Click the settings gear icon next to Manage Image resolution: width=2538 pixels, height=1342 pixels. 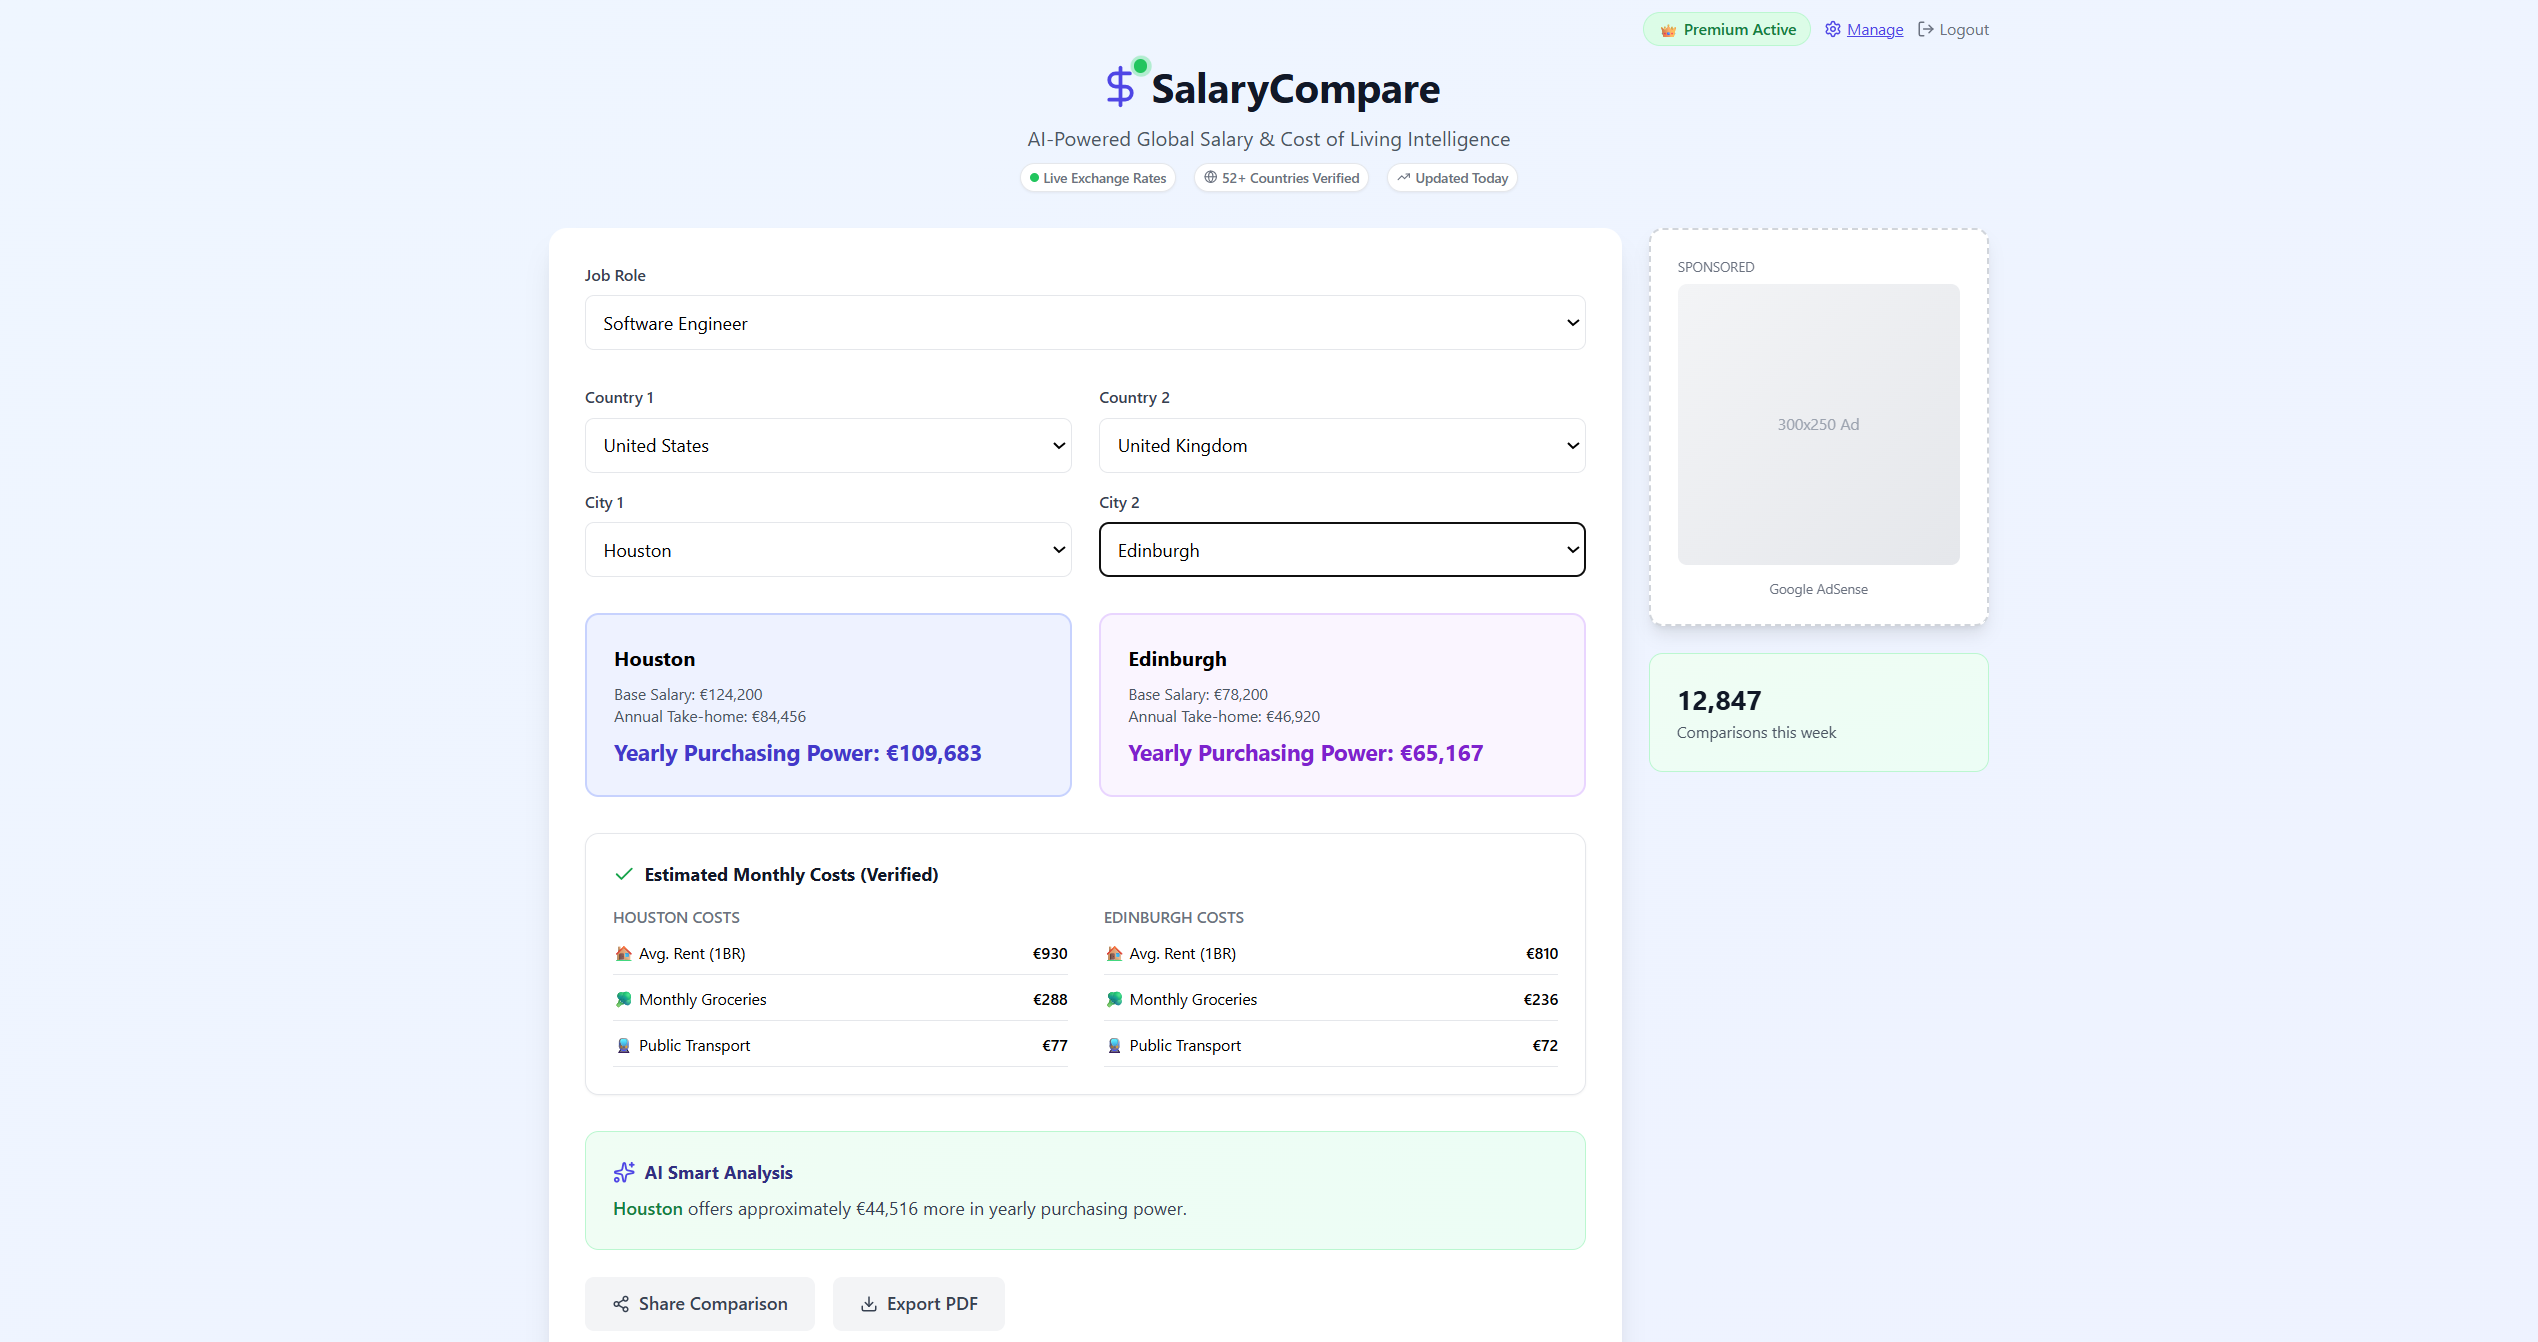pos(1833,29)
